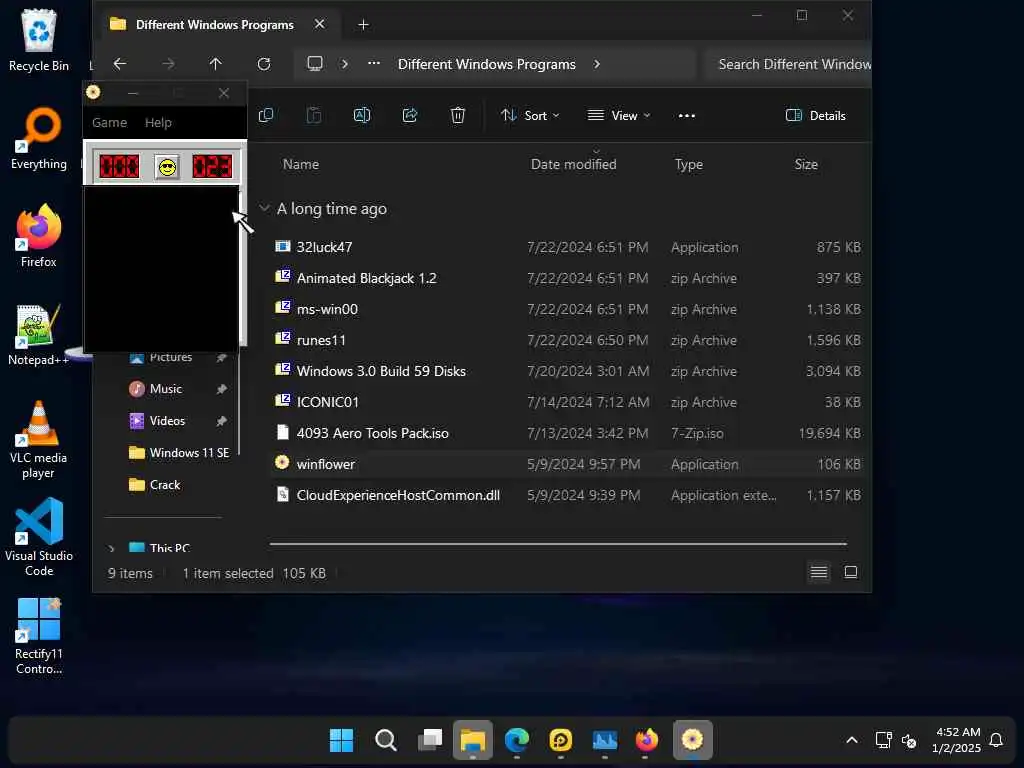Select the Different Windows Programs tab
This screenshot has width=1024, height=768.
pos(215,25)
